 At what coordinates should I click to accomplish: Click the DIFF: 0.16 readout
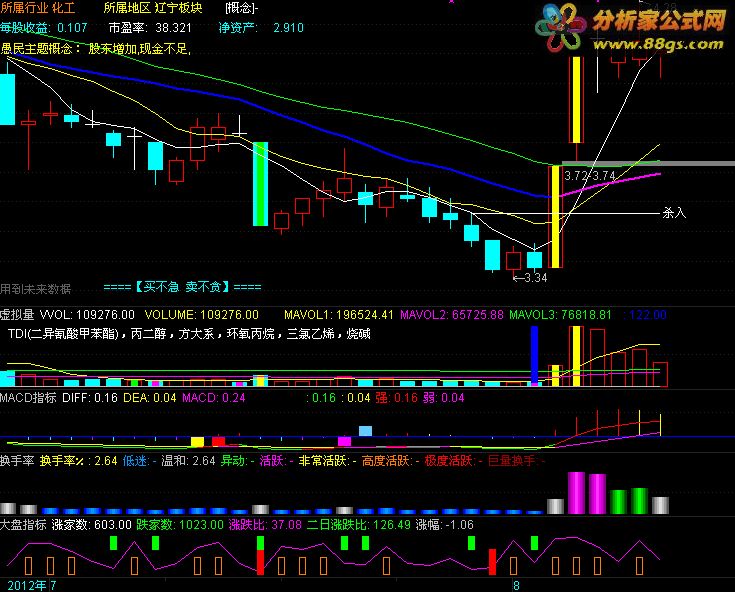90,397
